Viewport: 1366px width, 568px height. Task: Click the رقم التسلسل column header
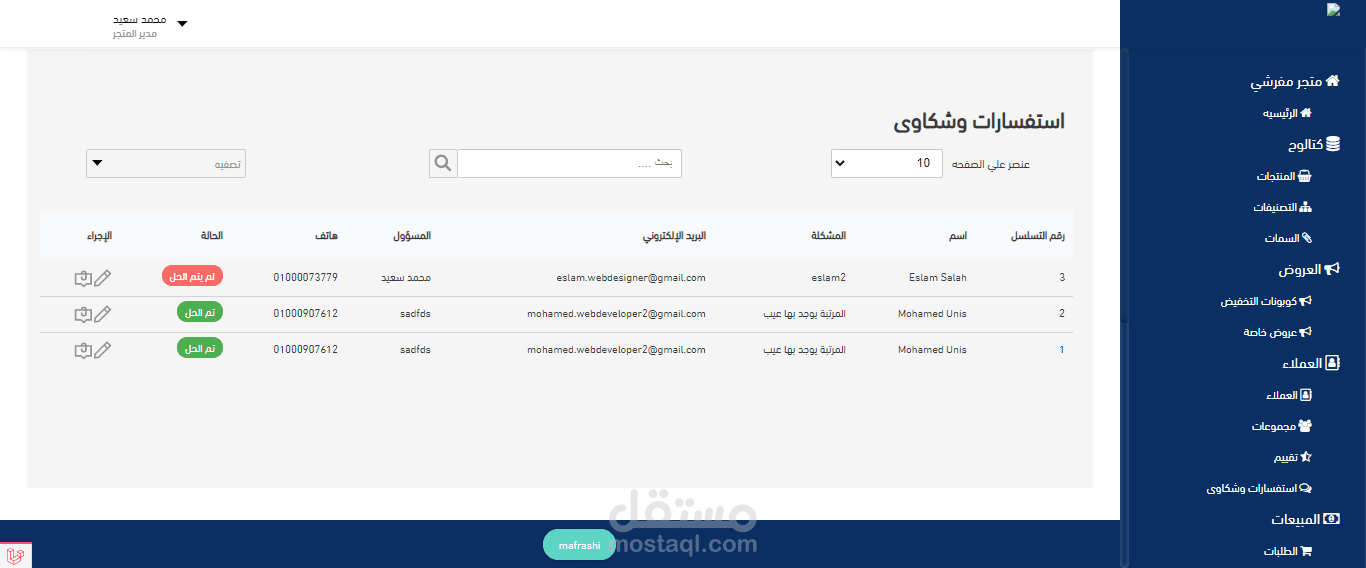point(1038,236)
